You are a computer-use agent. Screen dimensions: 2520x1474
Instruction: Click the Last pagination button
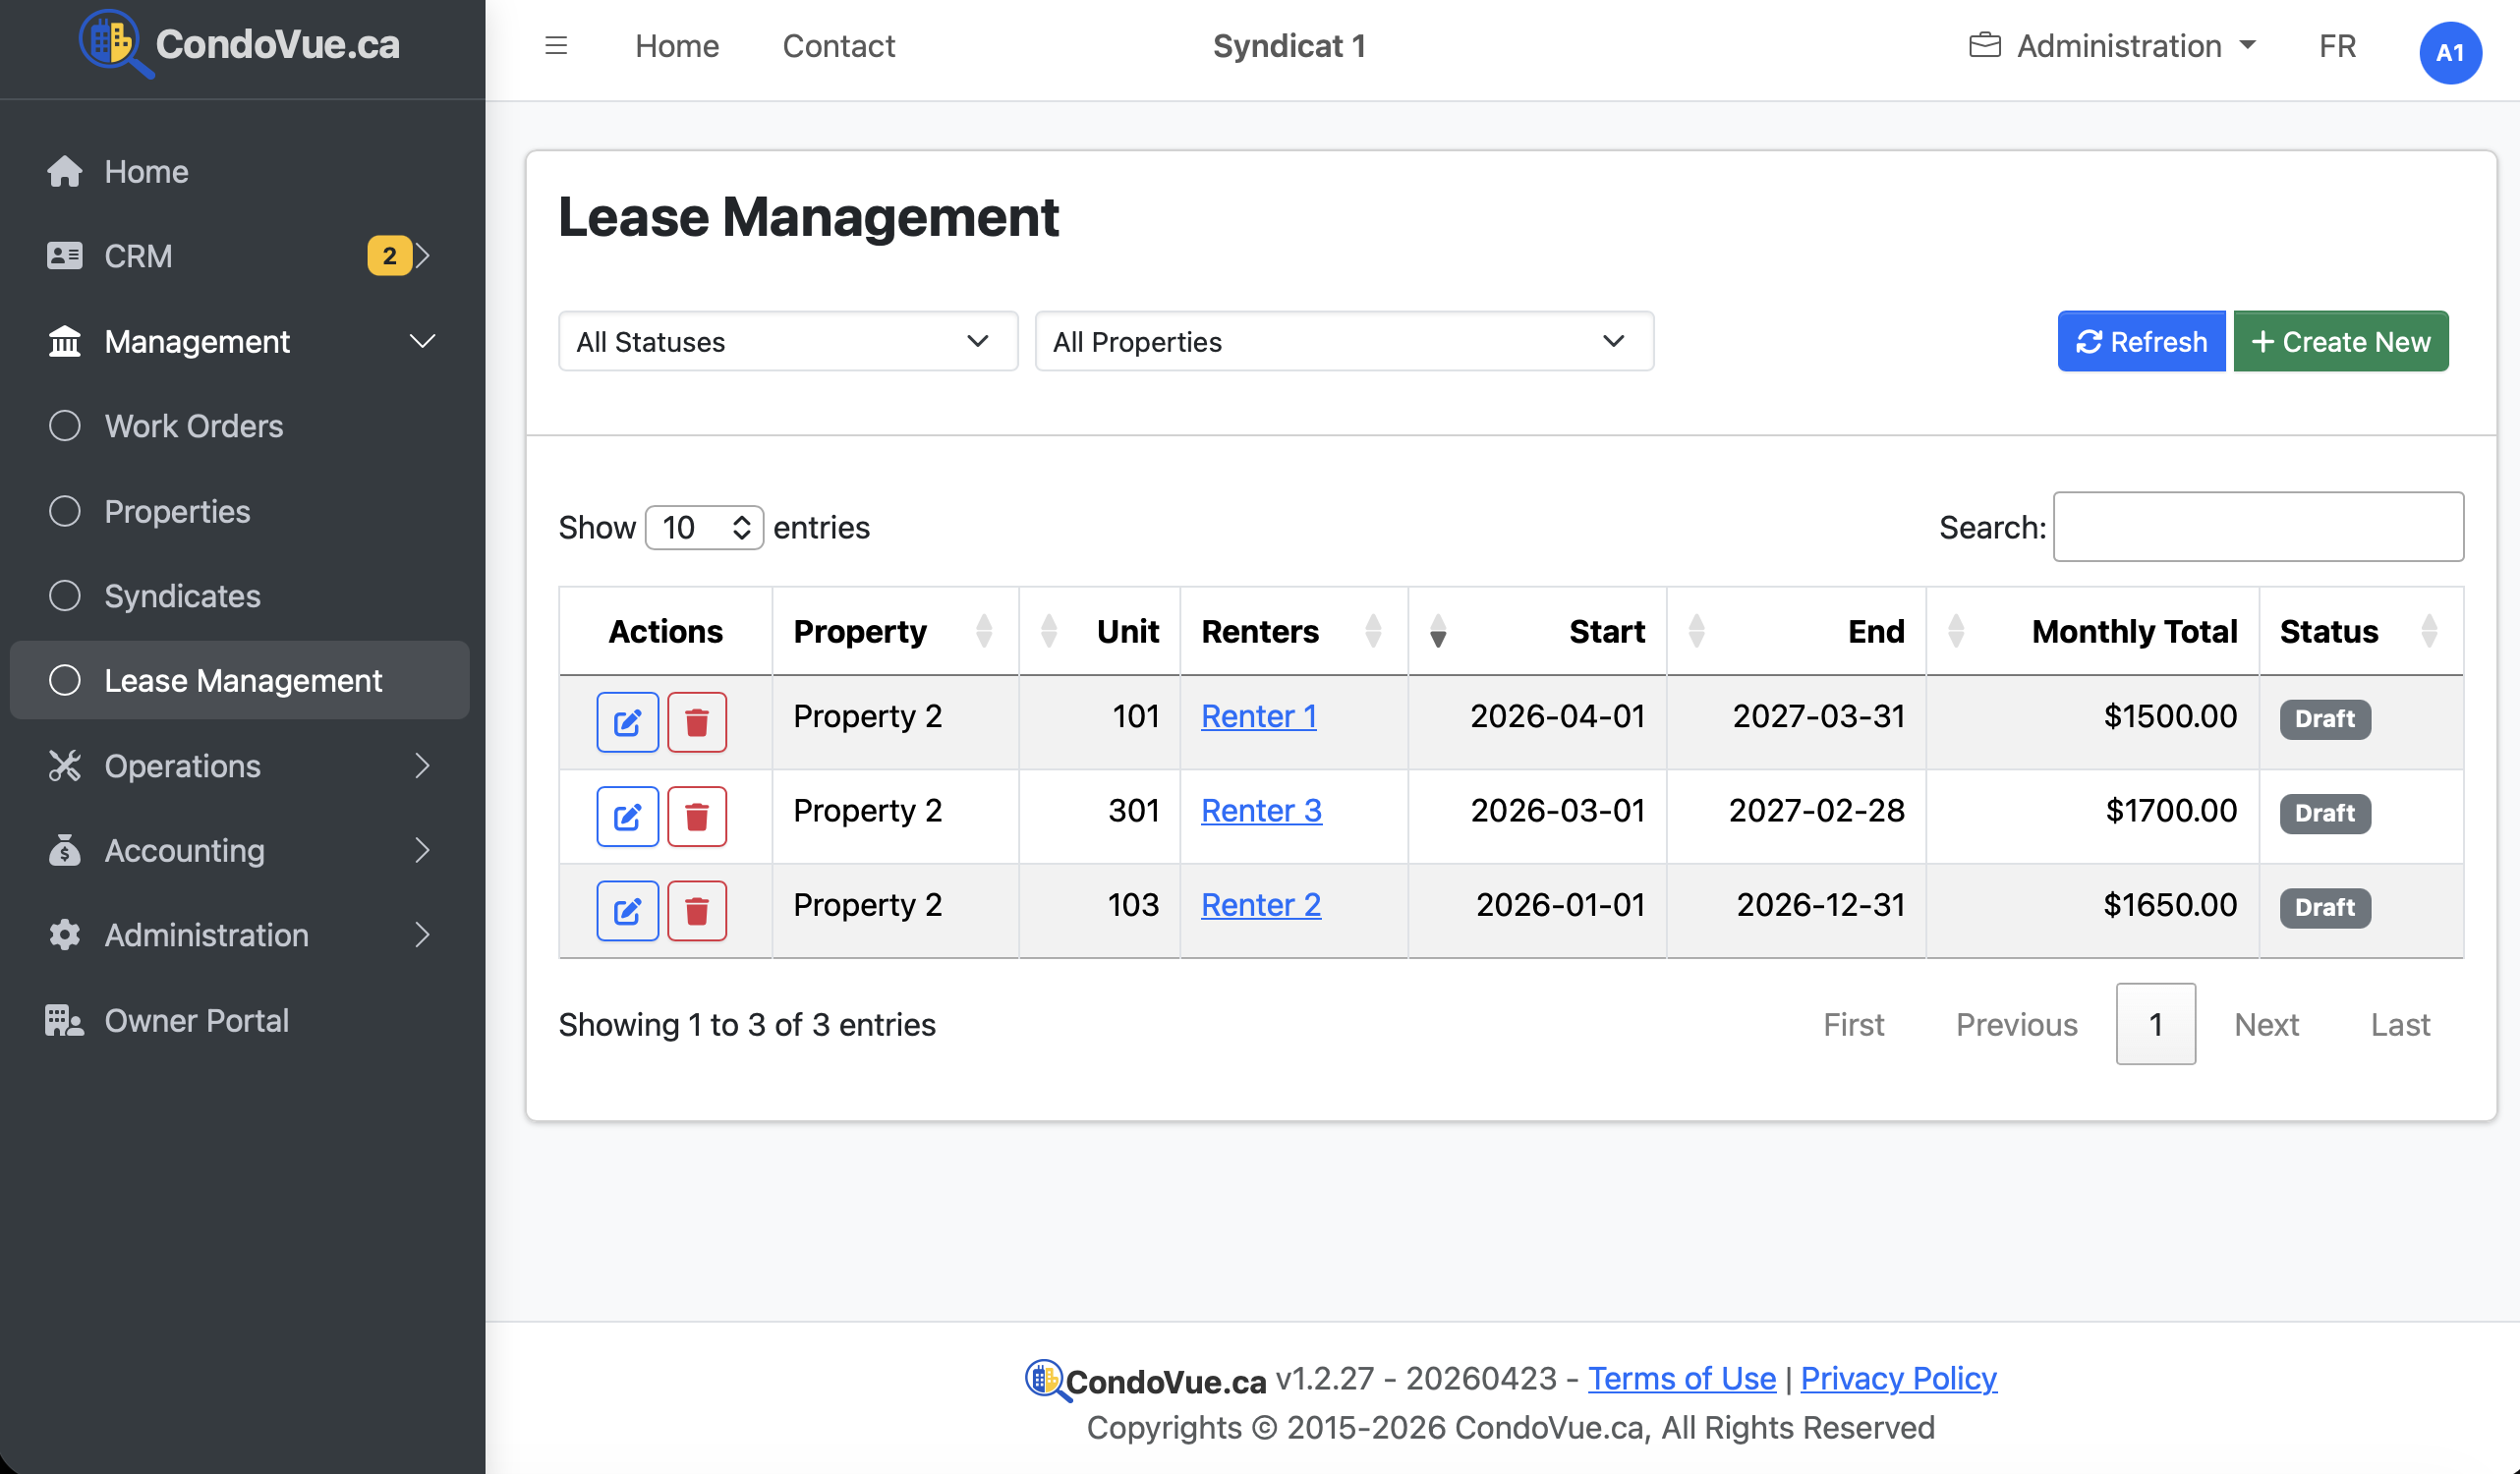(x=2400, y=1024)
